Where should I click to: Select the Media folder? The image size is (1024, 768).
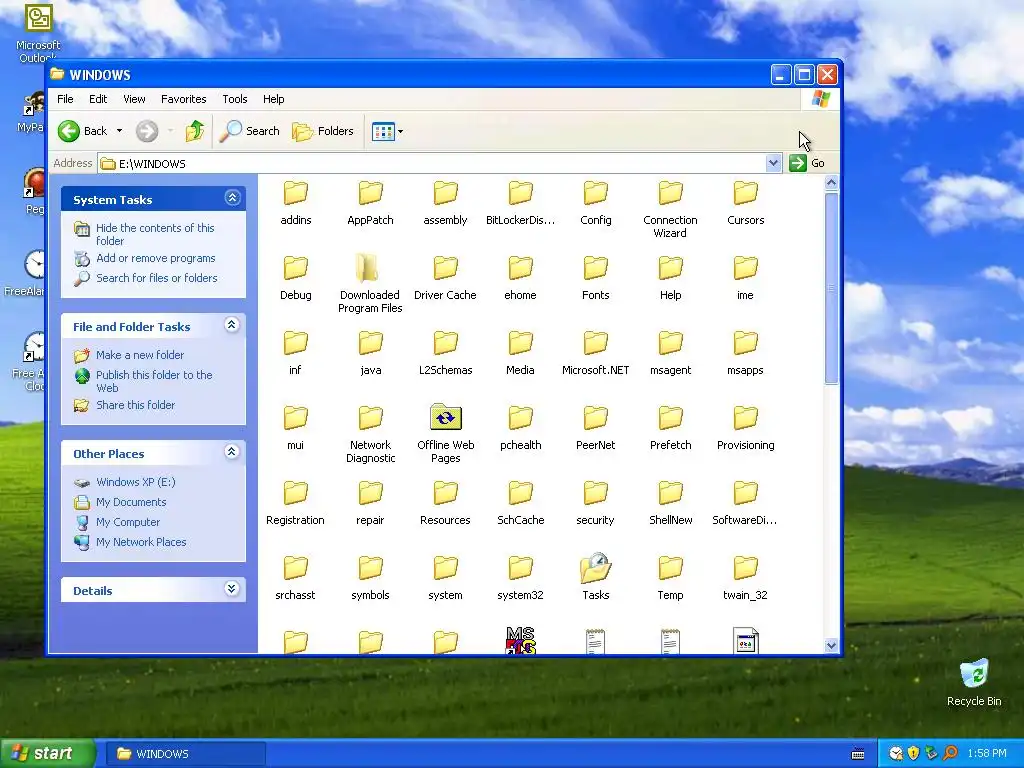(x=520, y=353)
